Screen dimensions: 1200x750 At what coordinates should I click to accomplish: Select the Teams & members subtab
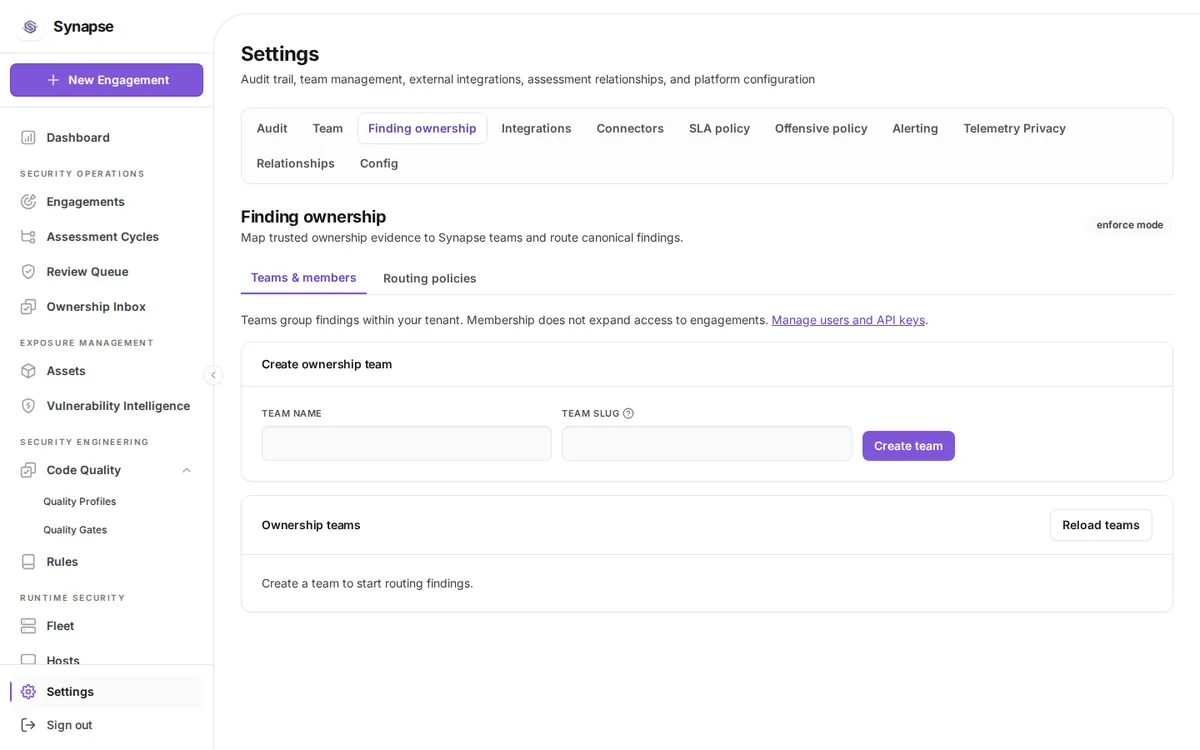click(303, 277)
